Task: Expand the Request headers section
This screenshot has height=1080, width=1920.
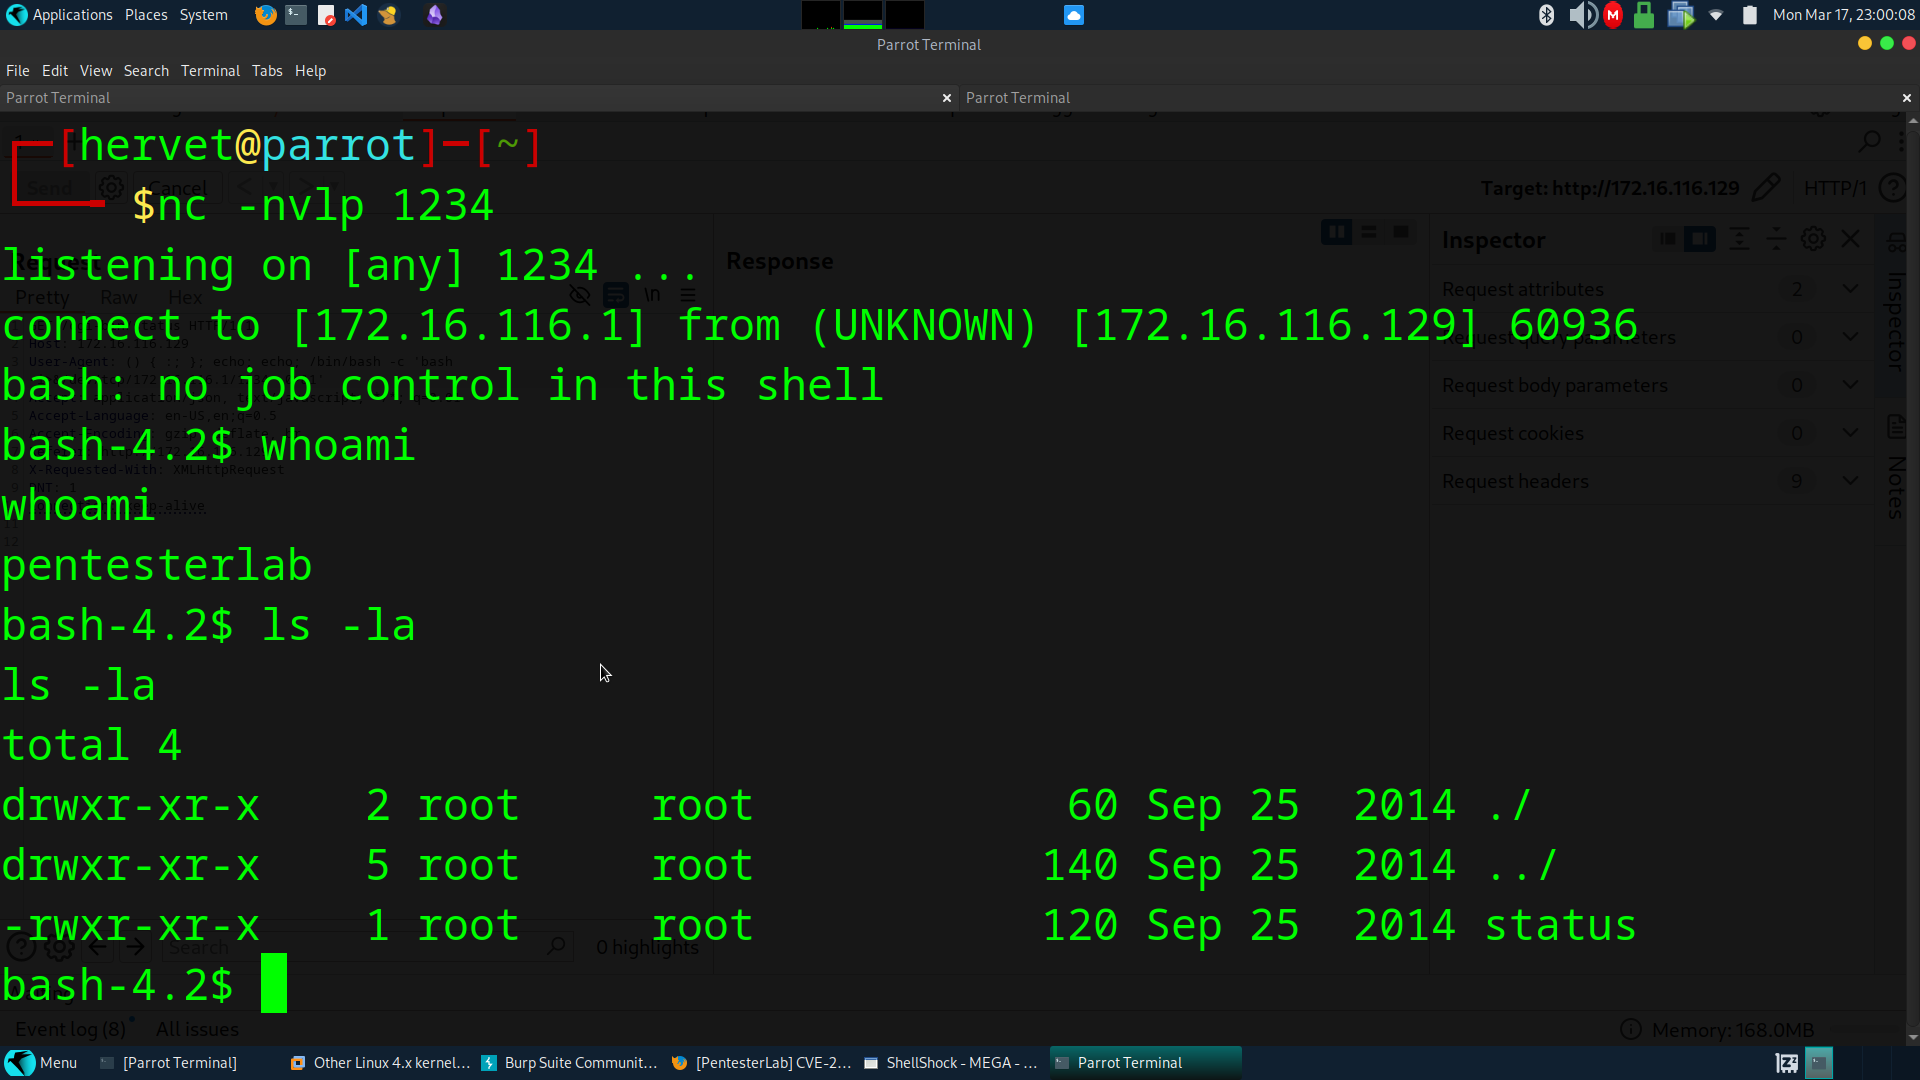Action: pos(1850,480)
